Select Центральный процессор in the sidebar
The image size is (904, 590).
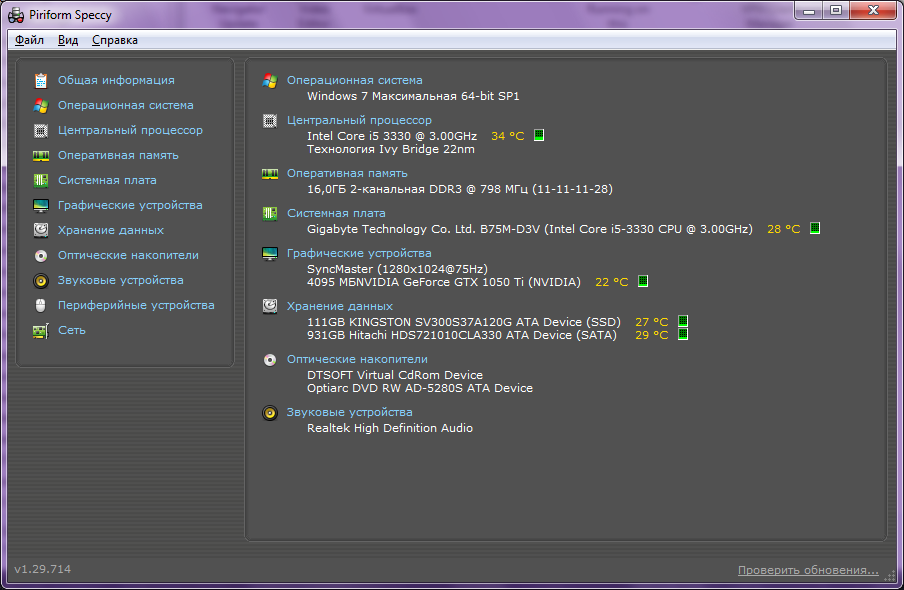(130, 130)
